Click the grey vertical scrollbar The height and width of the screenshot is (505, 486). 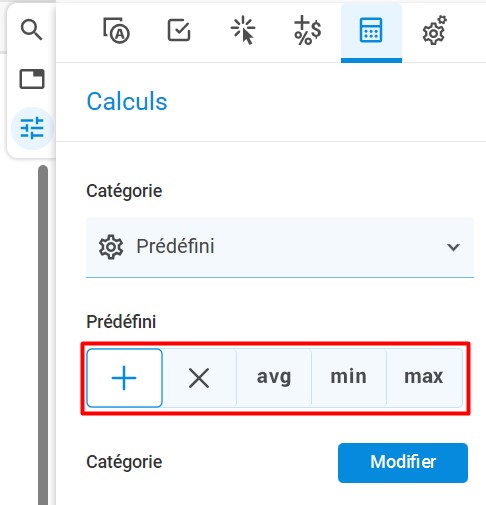[x=43, y=335]
